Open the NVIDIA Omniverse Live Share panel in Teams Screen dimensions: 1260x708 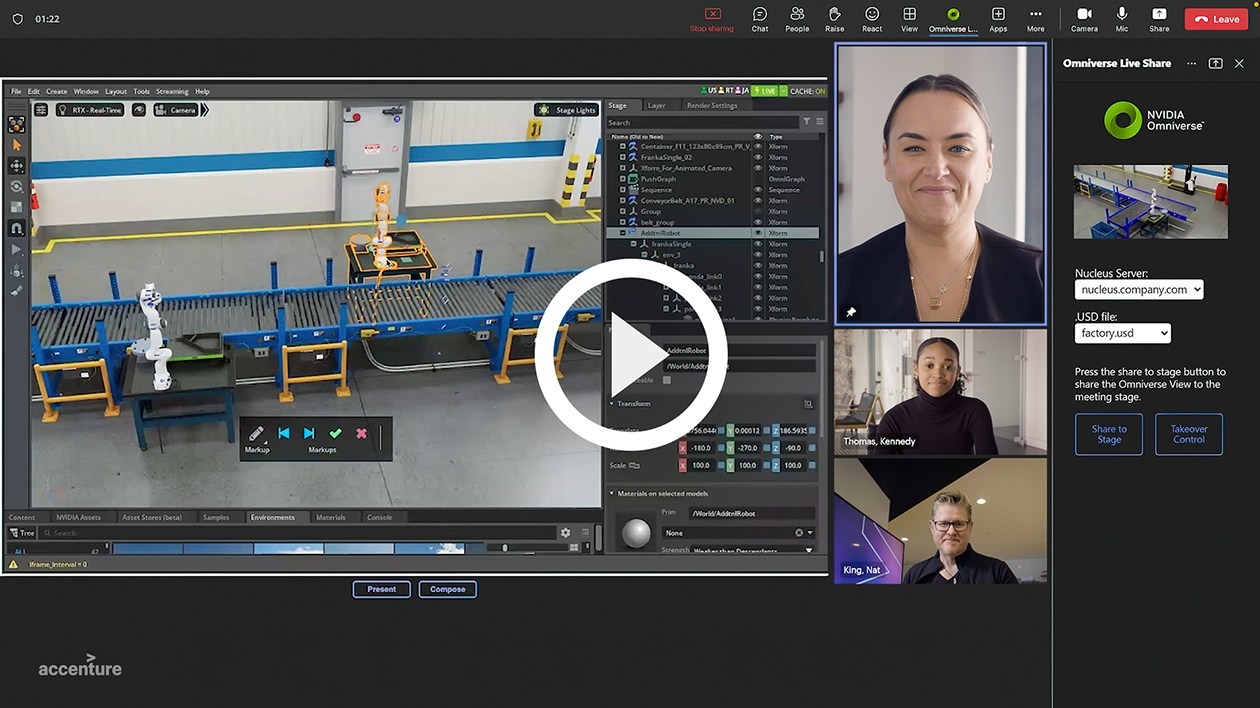coord(952,18)
